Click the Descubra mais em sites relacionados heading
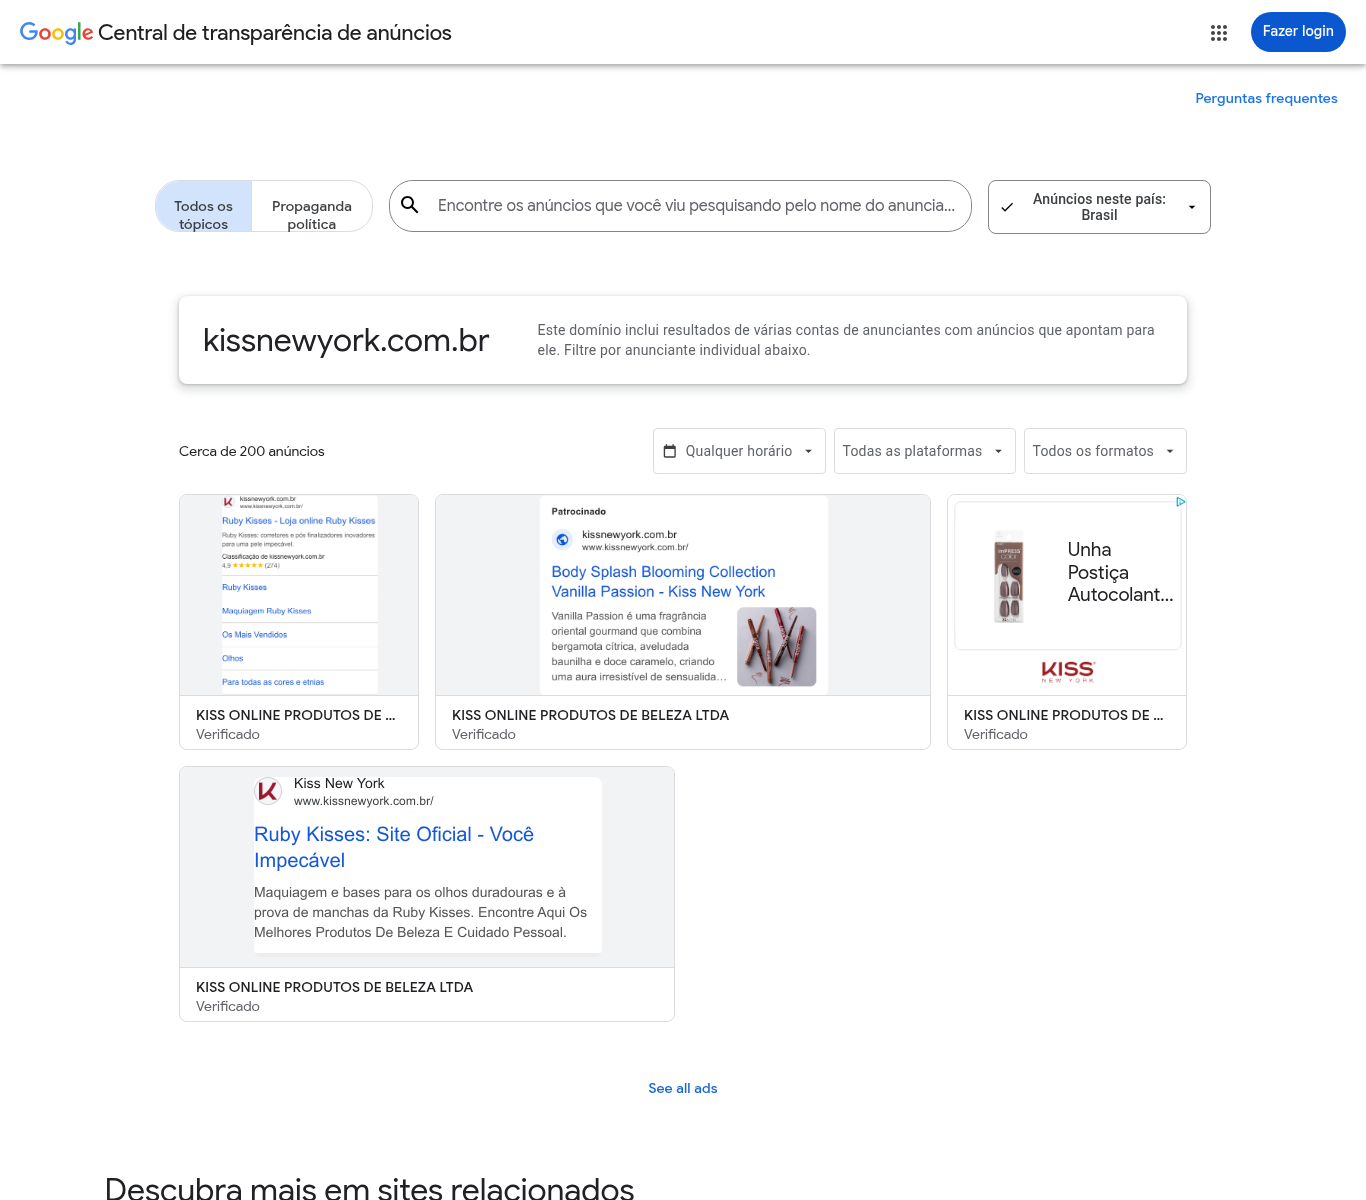Screen dimensions: 1366x1200 coord(370,1188)
